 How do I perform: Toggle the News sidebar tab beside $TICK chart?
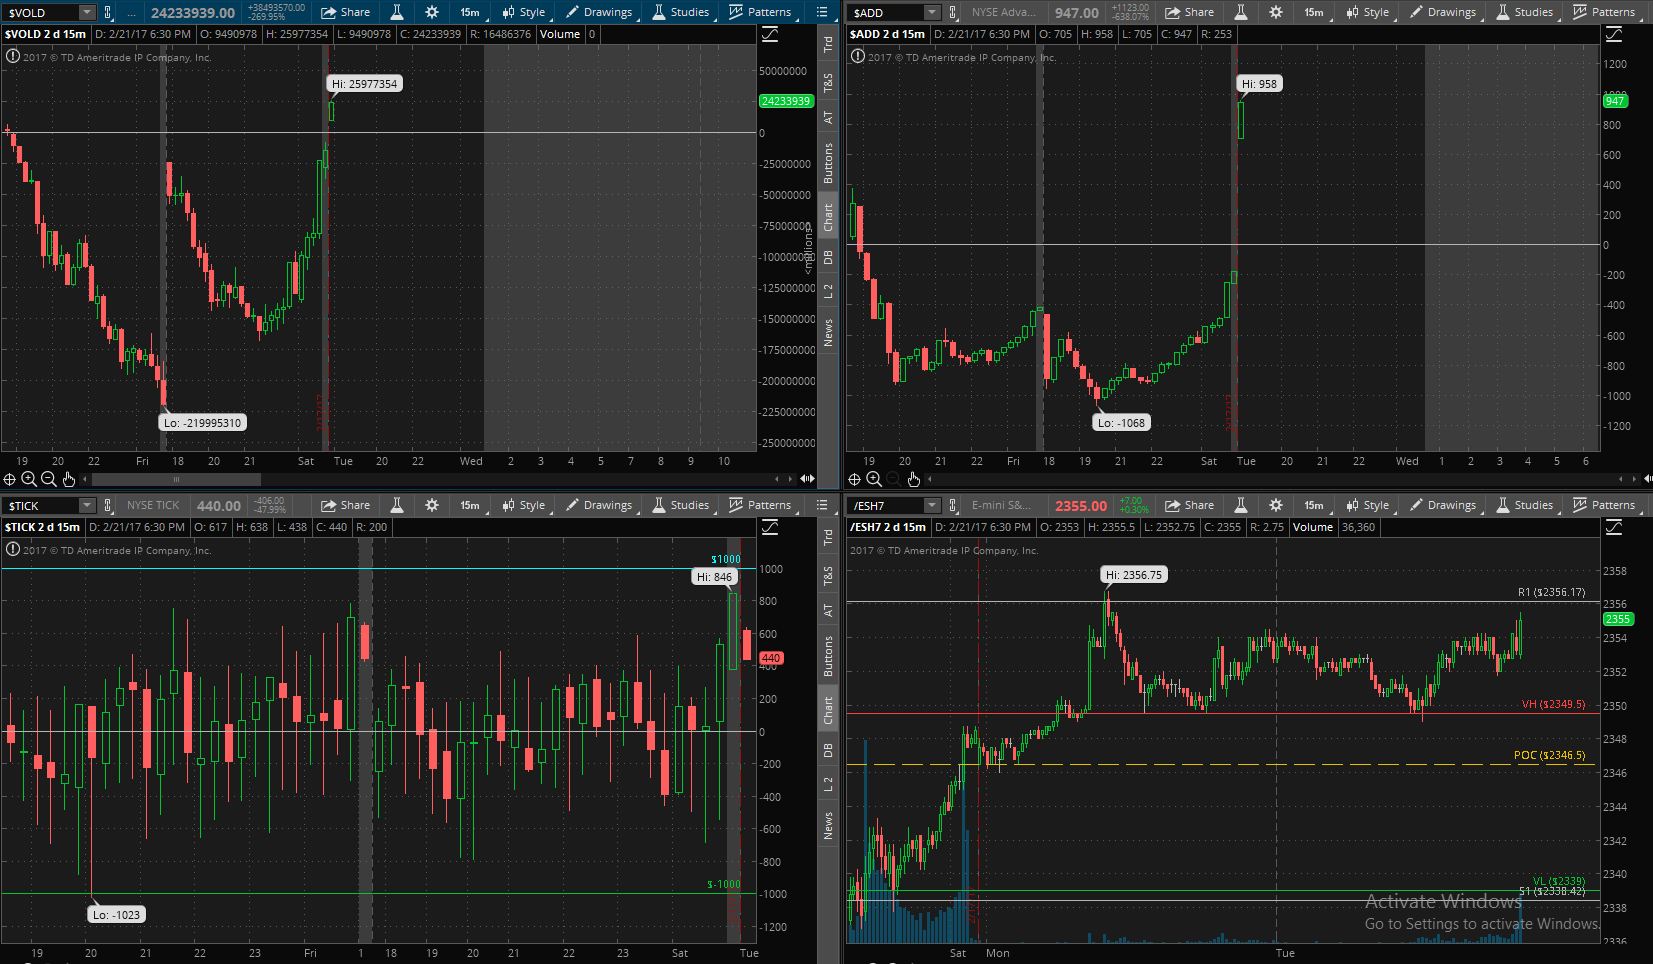(828, 826)
